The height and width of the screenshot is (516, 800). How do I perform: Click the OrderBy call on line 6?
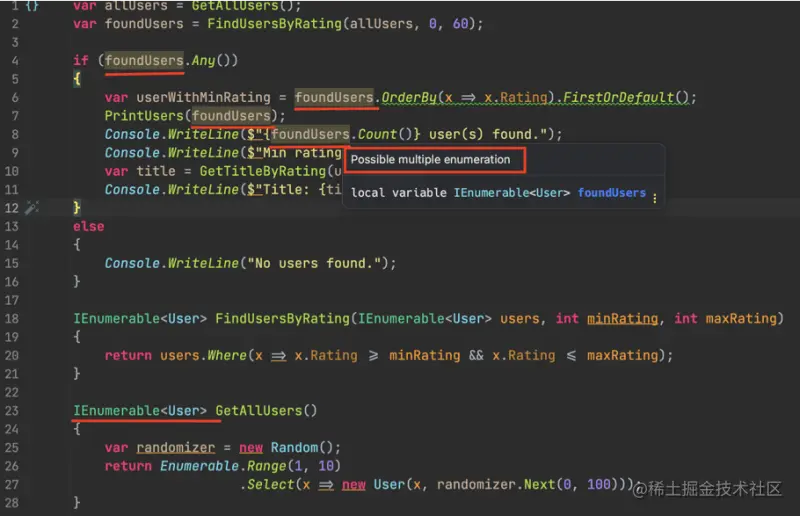pyautogui.click(x=409, y=97)
